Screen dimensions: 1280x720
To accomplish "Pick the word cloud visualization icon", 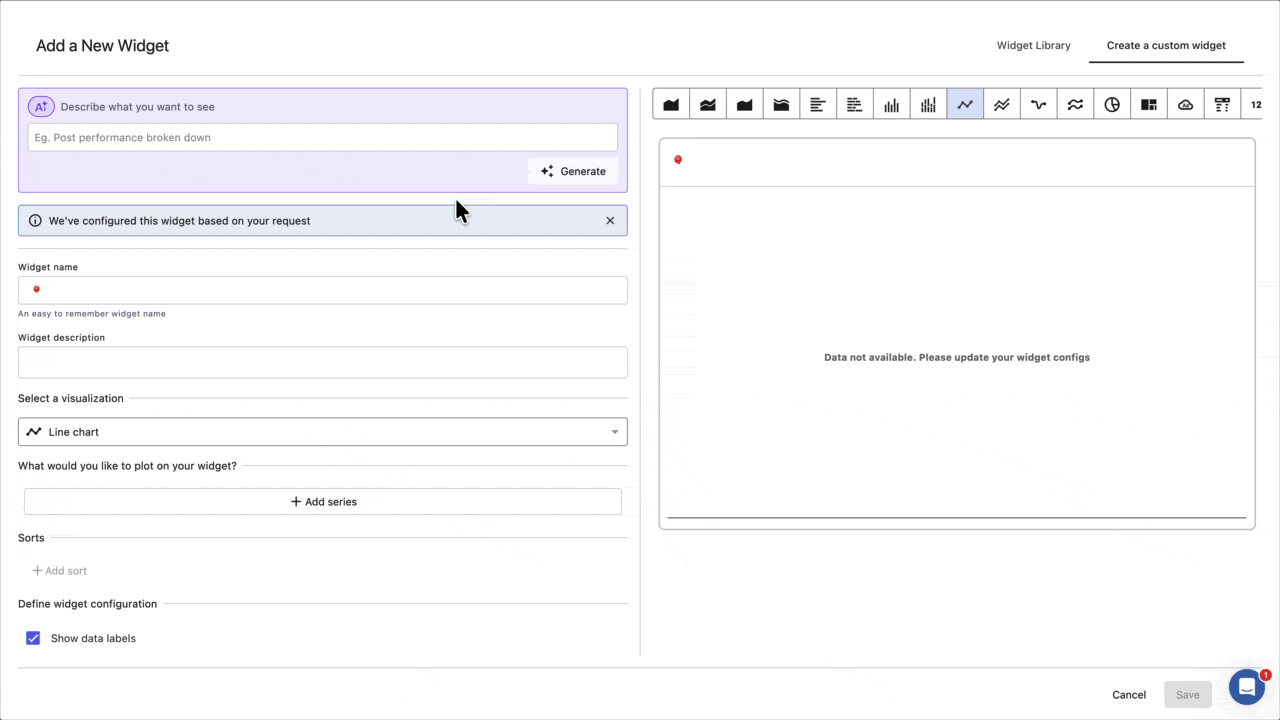I will tap(1185, 104).
